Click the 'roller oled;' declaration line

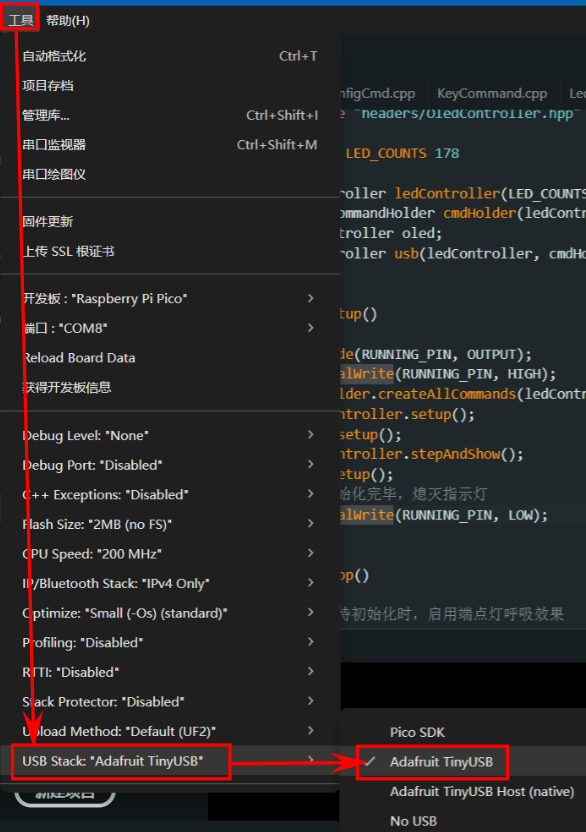point(391,233)
